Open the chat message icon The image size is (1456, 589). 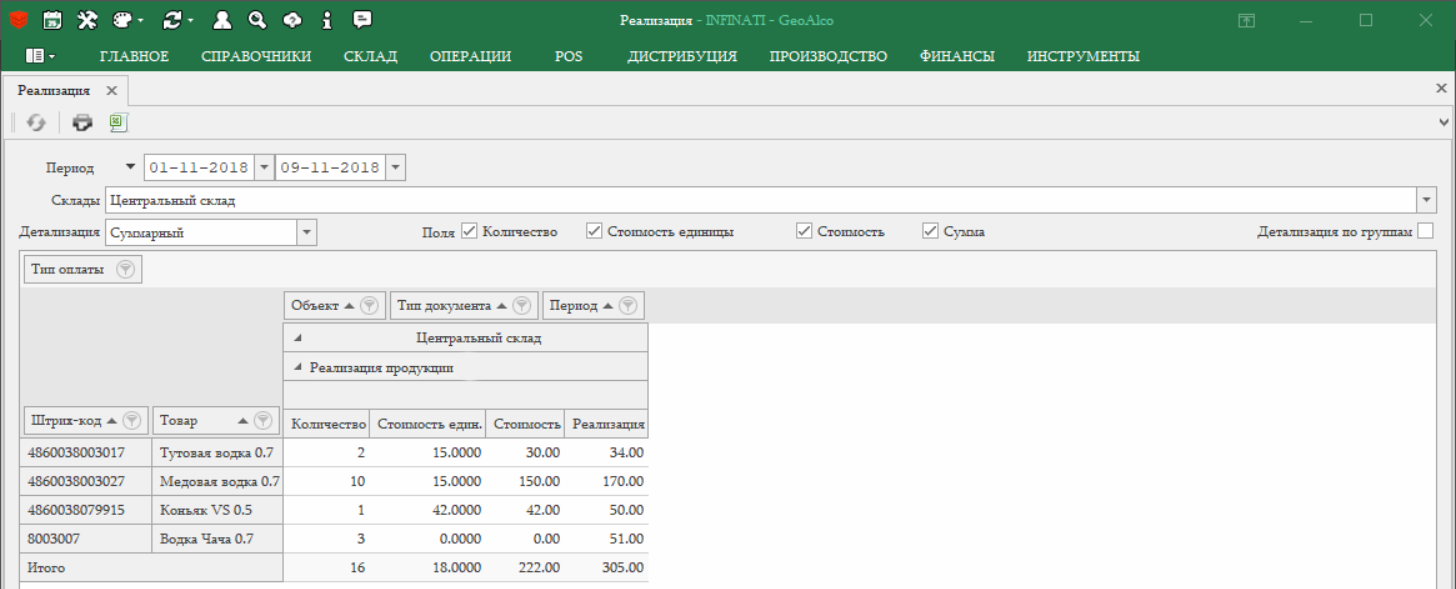(x=363, y=20)
